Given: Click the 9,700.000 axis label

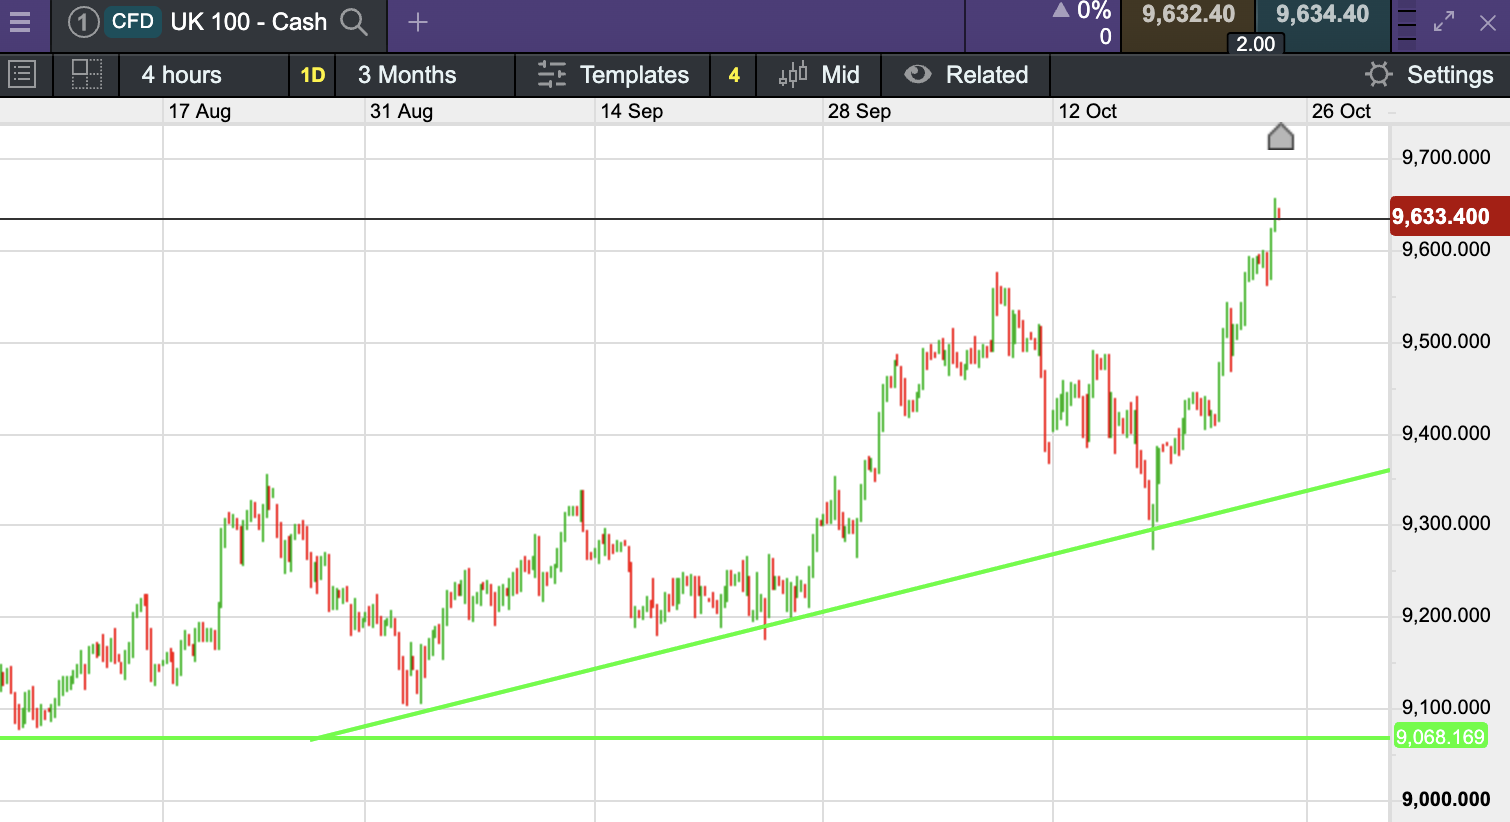Looking at the screenshot, I should pos(1446,157).
